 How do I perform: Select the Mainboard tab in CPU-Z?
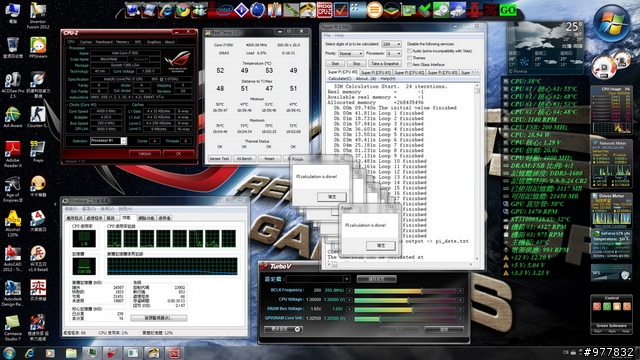pyautogui.click(x=104, y=42)
